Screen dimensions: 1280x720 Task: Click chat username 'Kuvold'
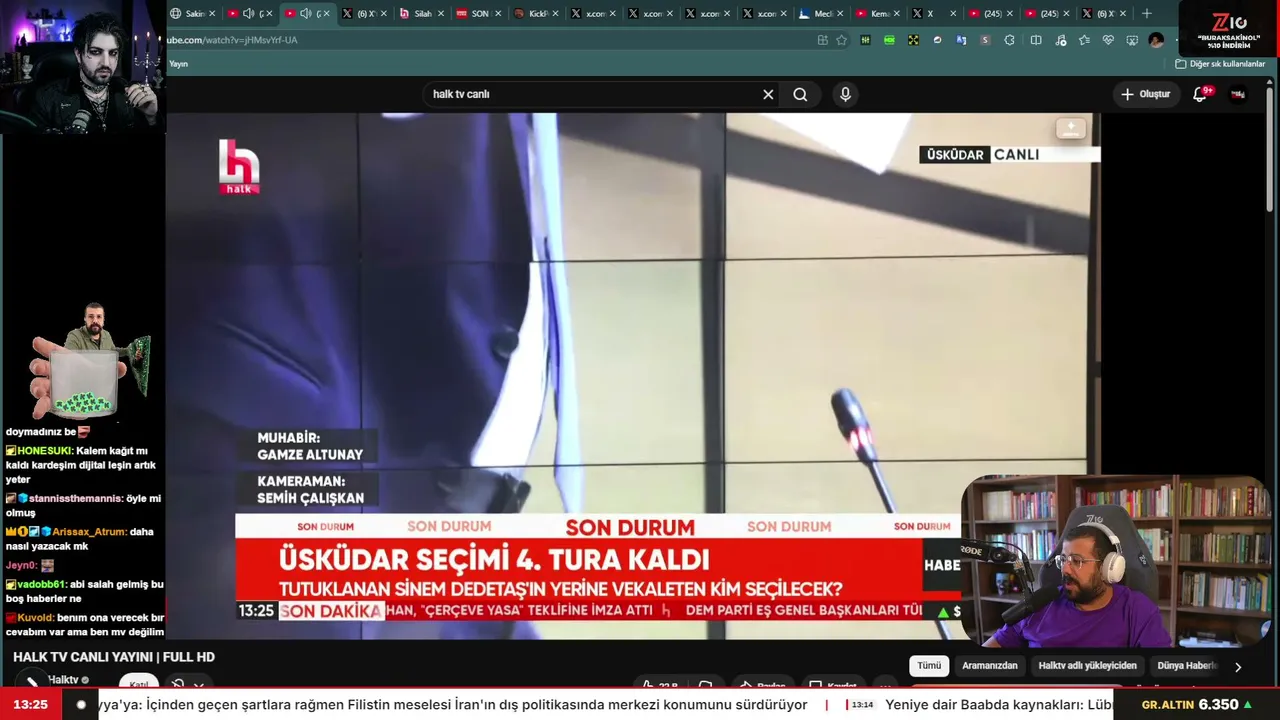(x=35, y=618)
